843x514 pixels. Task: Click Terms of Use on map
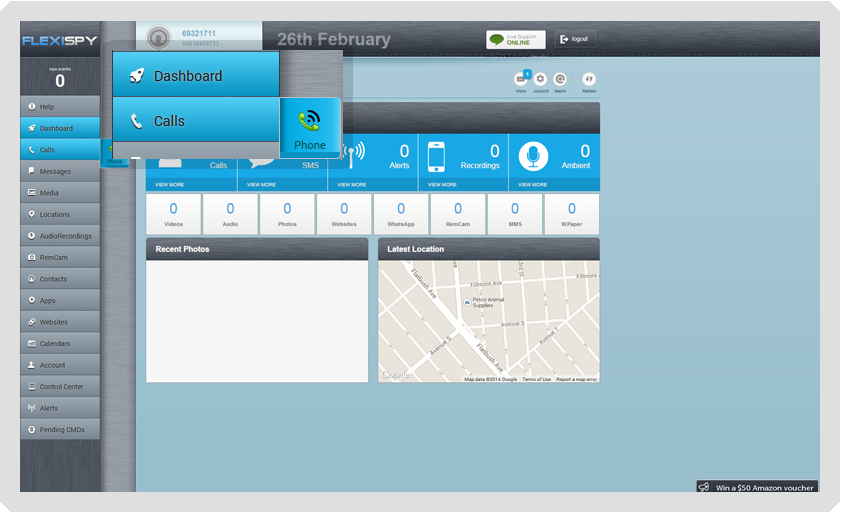coord(537,379)
